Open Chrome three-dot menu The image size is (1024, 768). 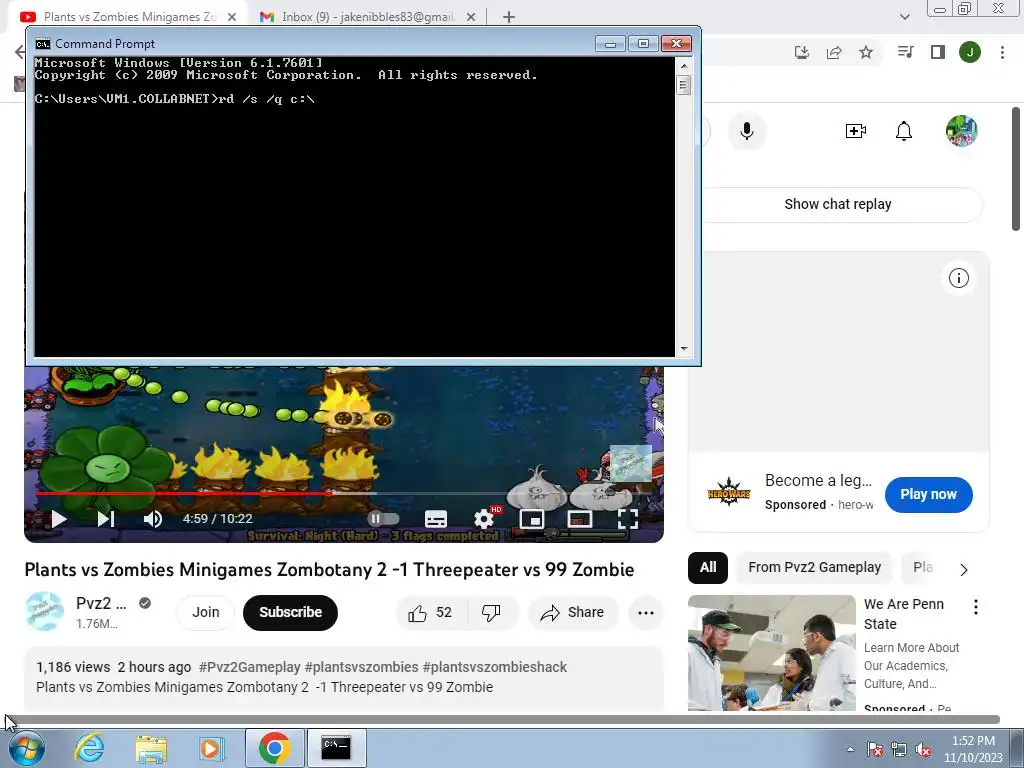pos(1002,52)
